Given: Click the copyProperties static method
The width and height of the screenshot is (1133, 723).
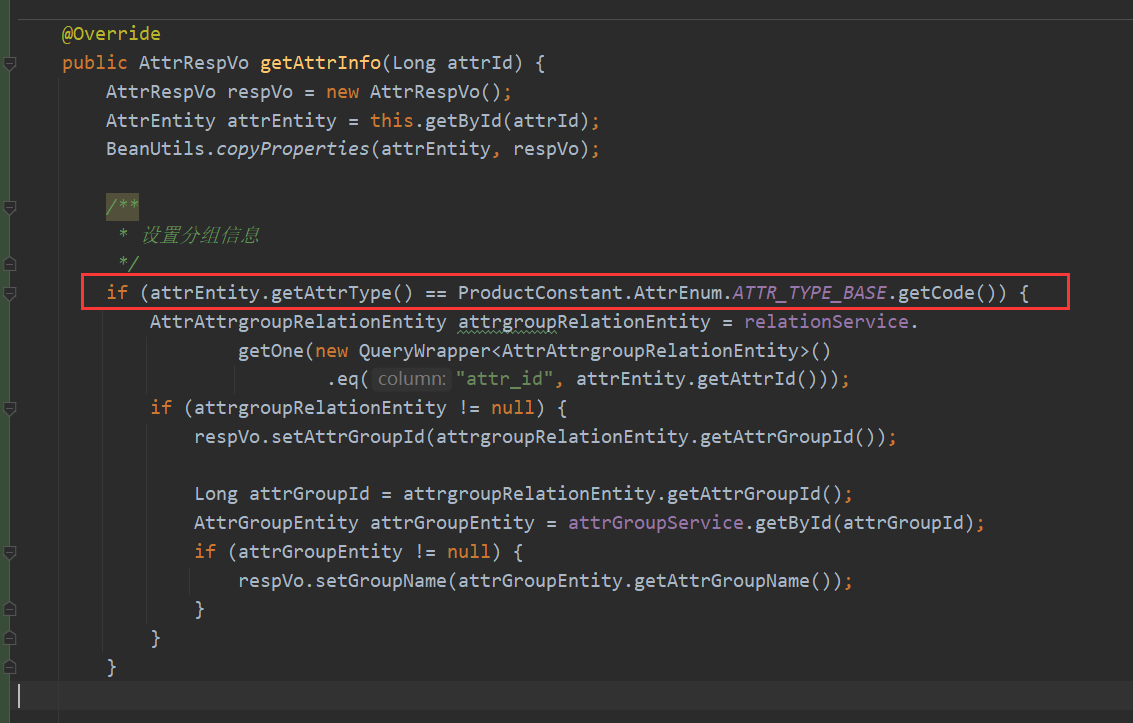Looking at the screenshot, I should (293, 149).
